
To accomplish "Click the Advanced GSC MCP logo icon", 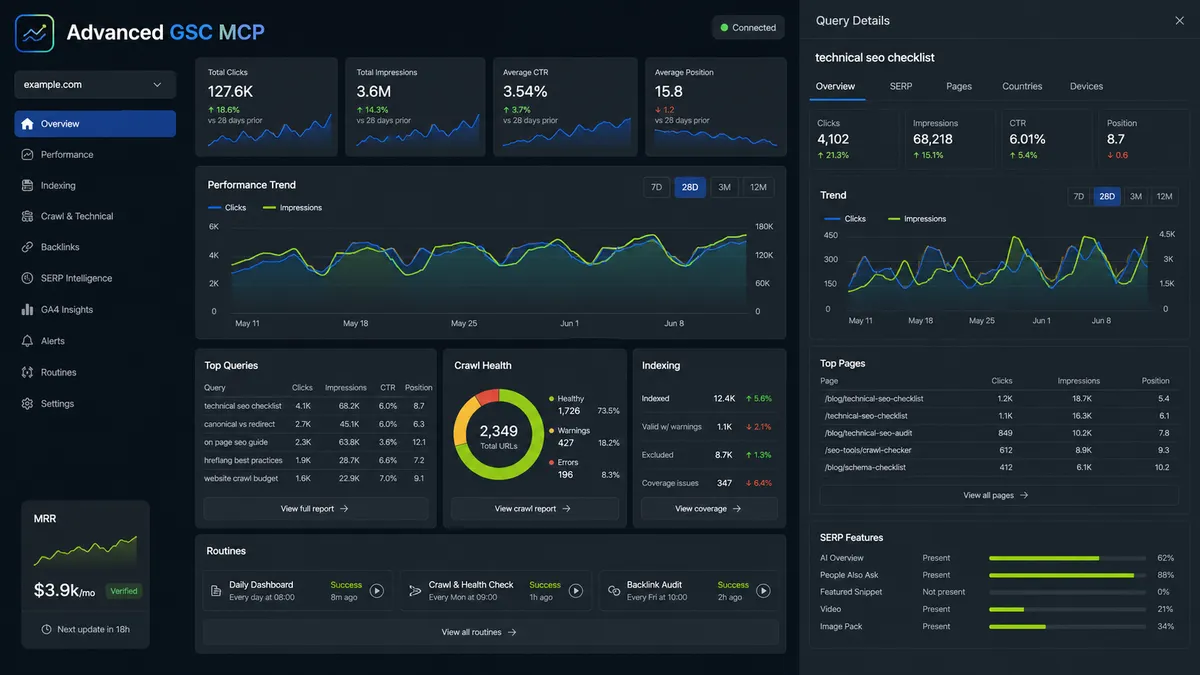I will click(x=35, y=33).
